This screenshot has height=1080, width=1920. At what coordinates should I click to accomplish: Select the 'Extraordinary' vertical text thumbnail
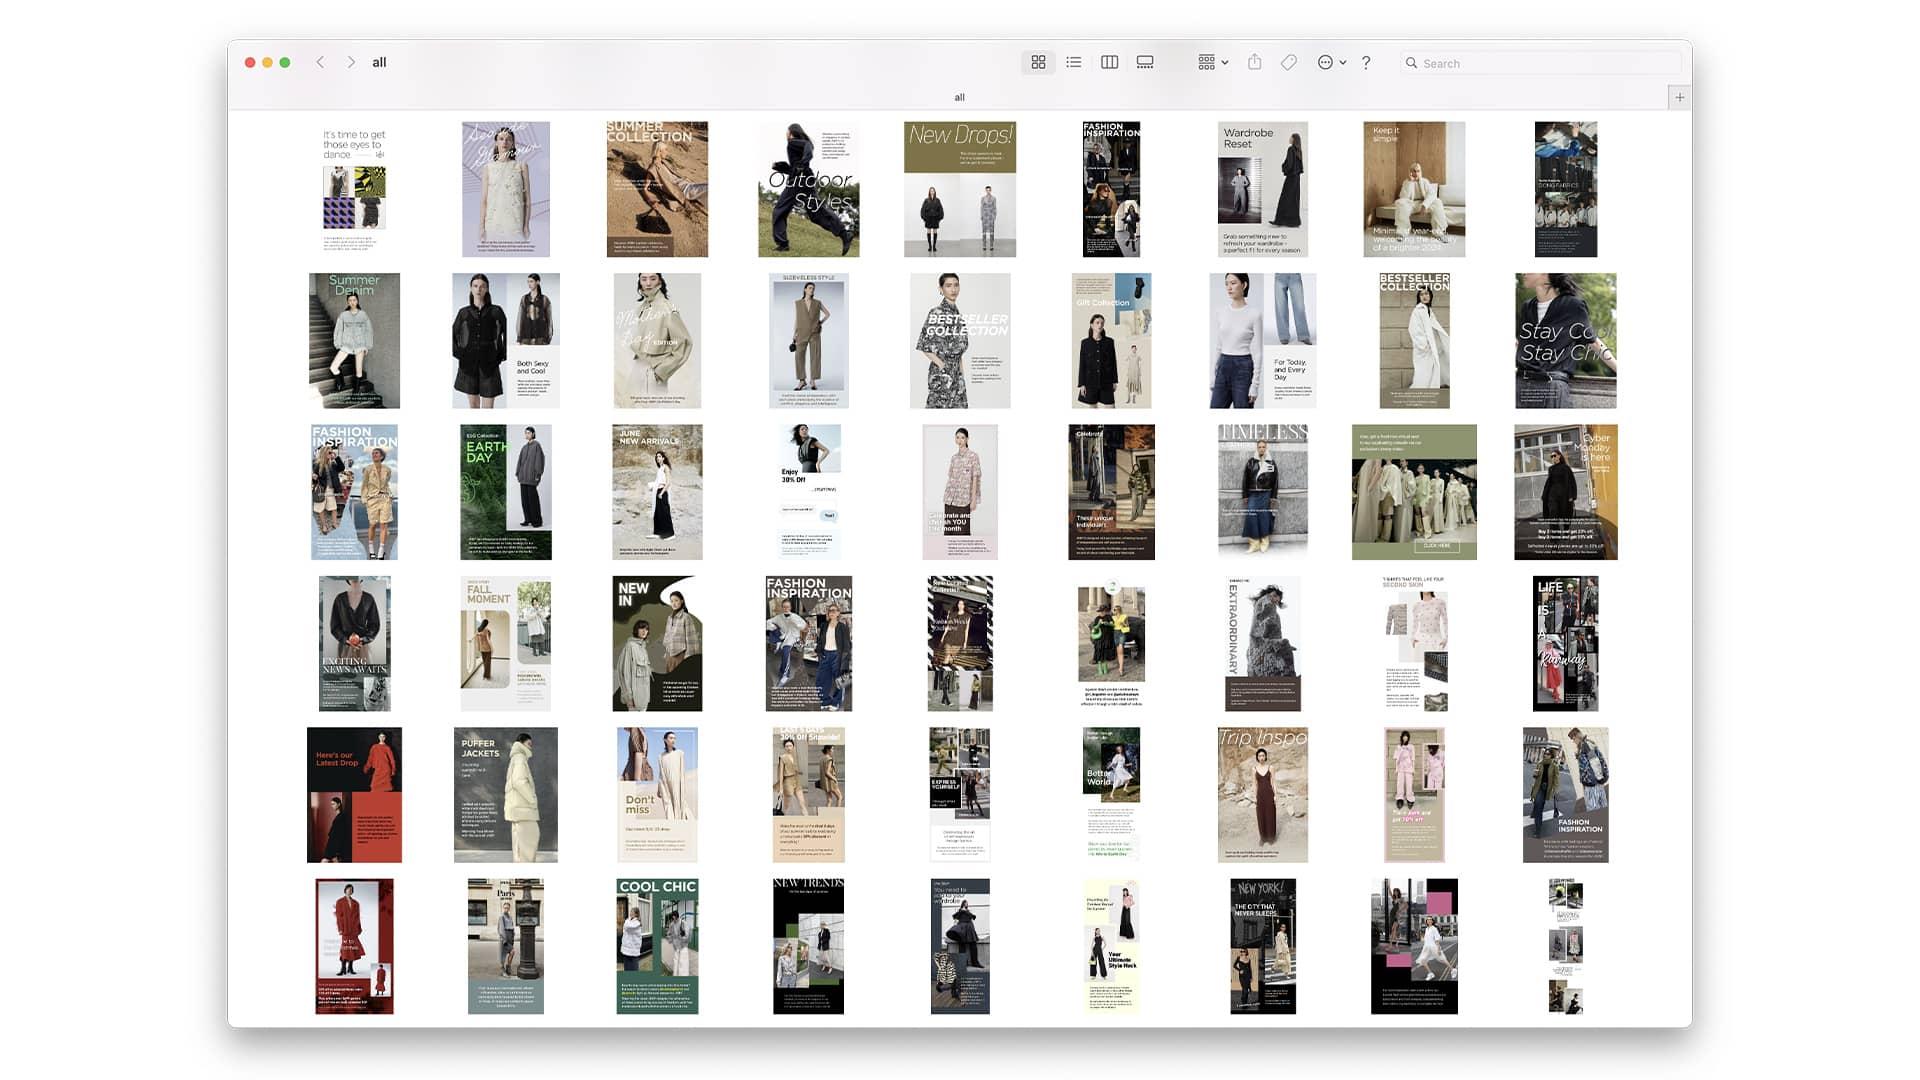pyautogui.click(x=1263, y=644)
